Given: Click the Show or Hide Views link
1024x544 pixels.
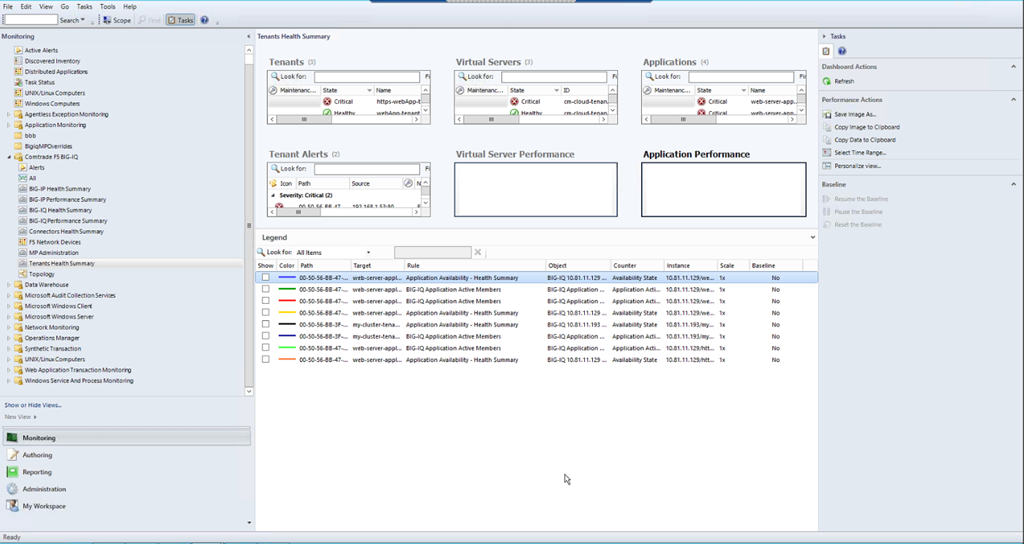Looking at the screenshot, I should (33, 405).
